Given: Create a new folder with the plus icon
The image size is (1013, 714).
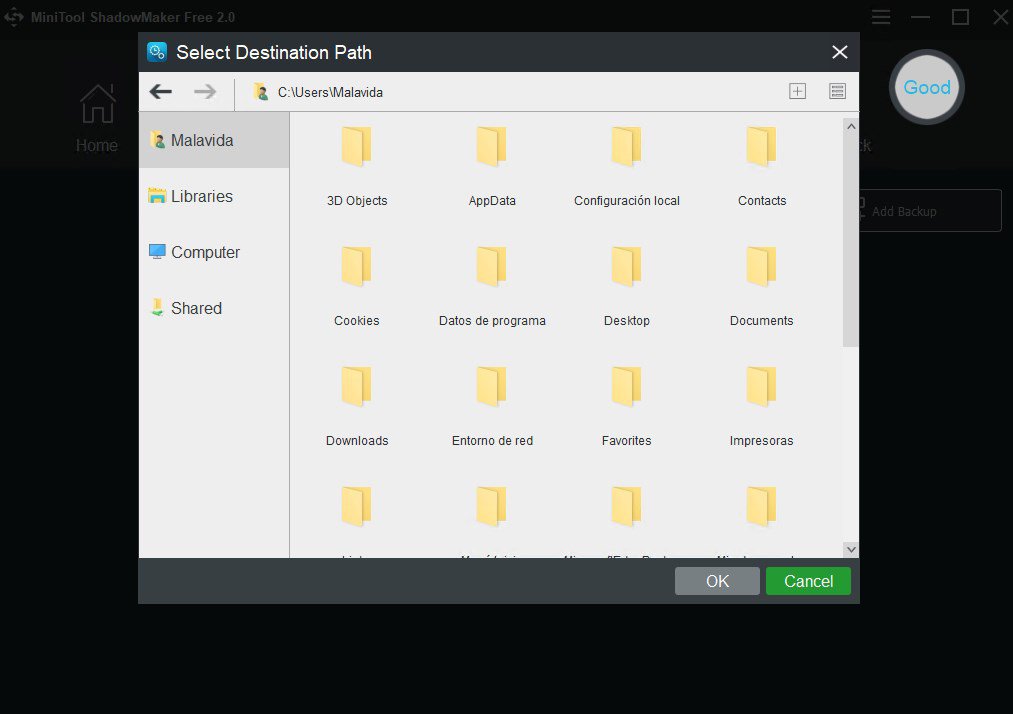Looking at the screenshot, I should point(797,92).
